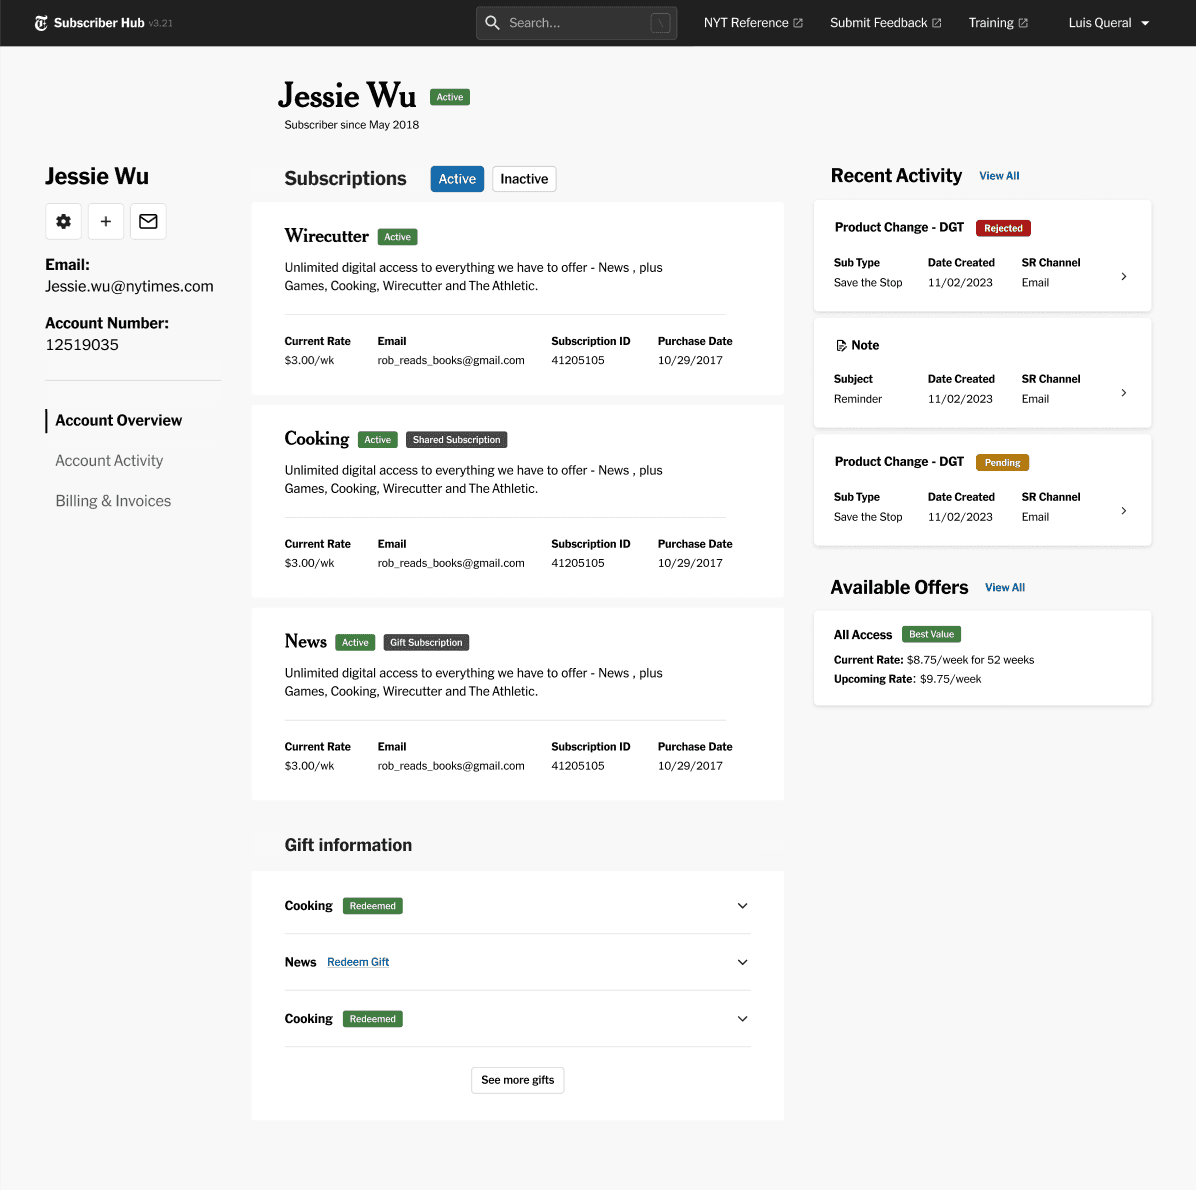Go to Account Overview section
1196x1190 pixels.
tap(119, 420)
